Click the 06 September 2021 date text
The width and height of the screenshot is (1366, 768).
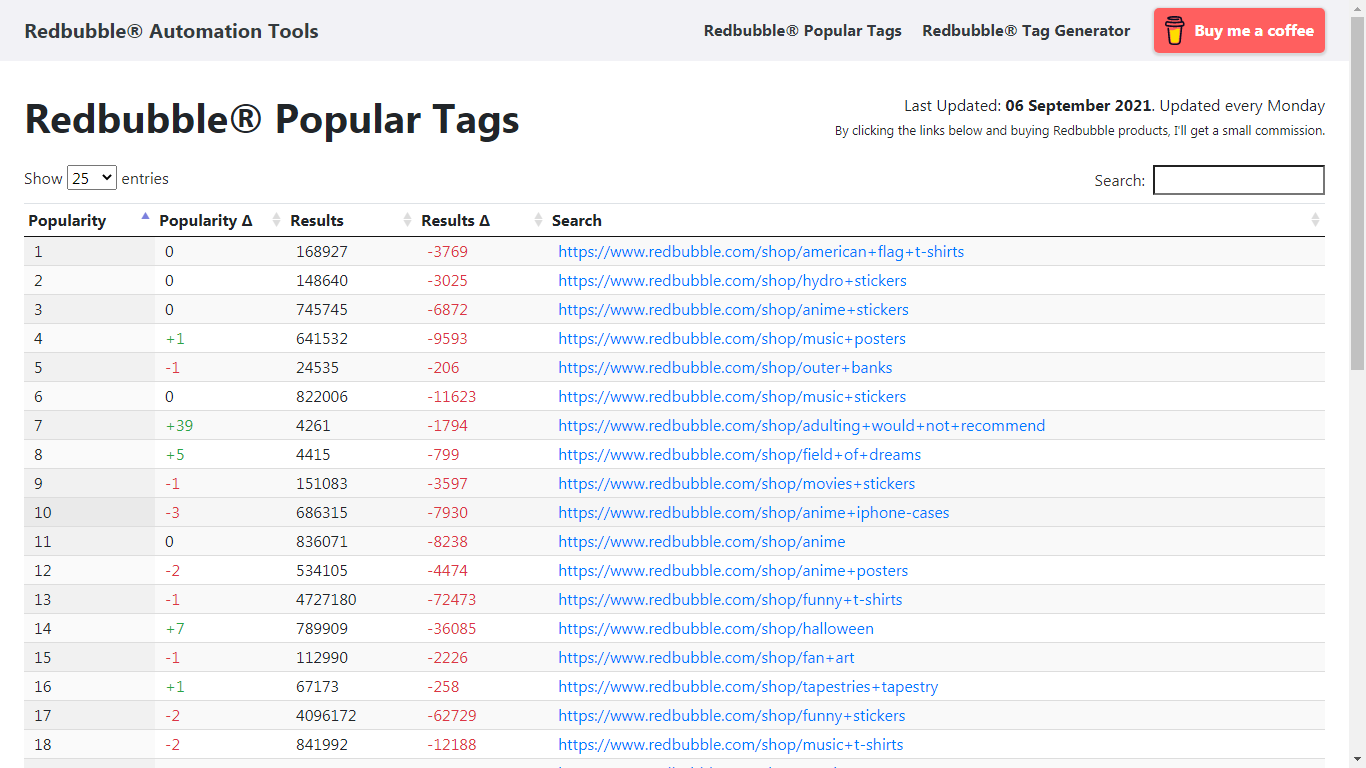pos(1078,106)
